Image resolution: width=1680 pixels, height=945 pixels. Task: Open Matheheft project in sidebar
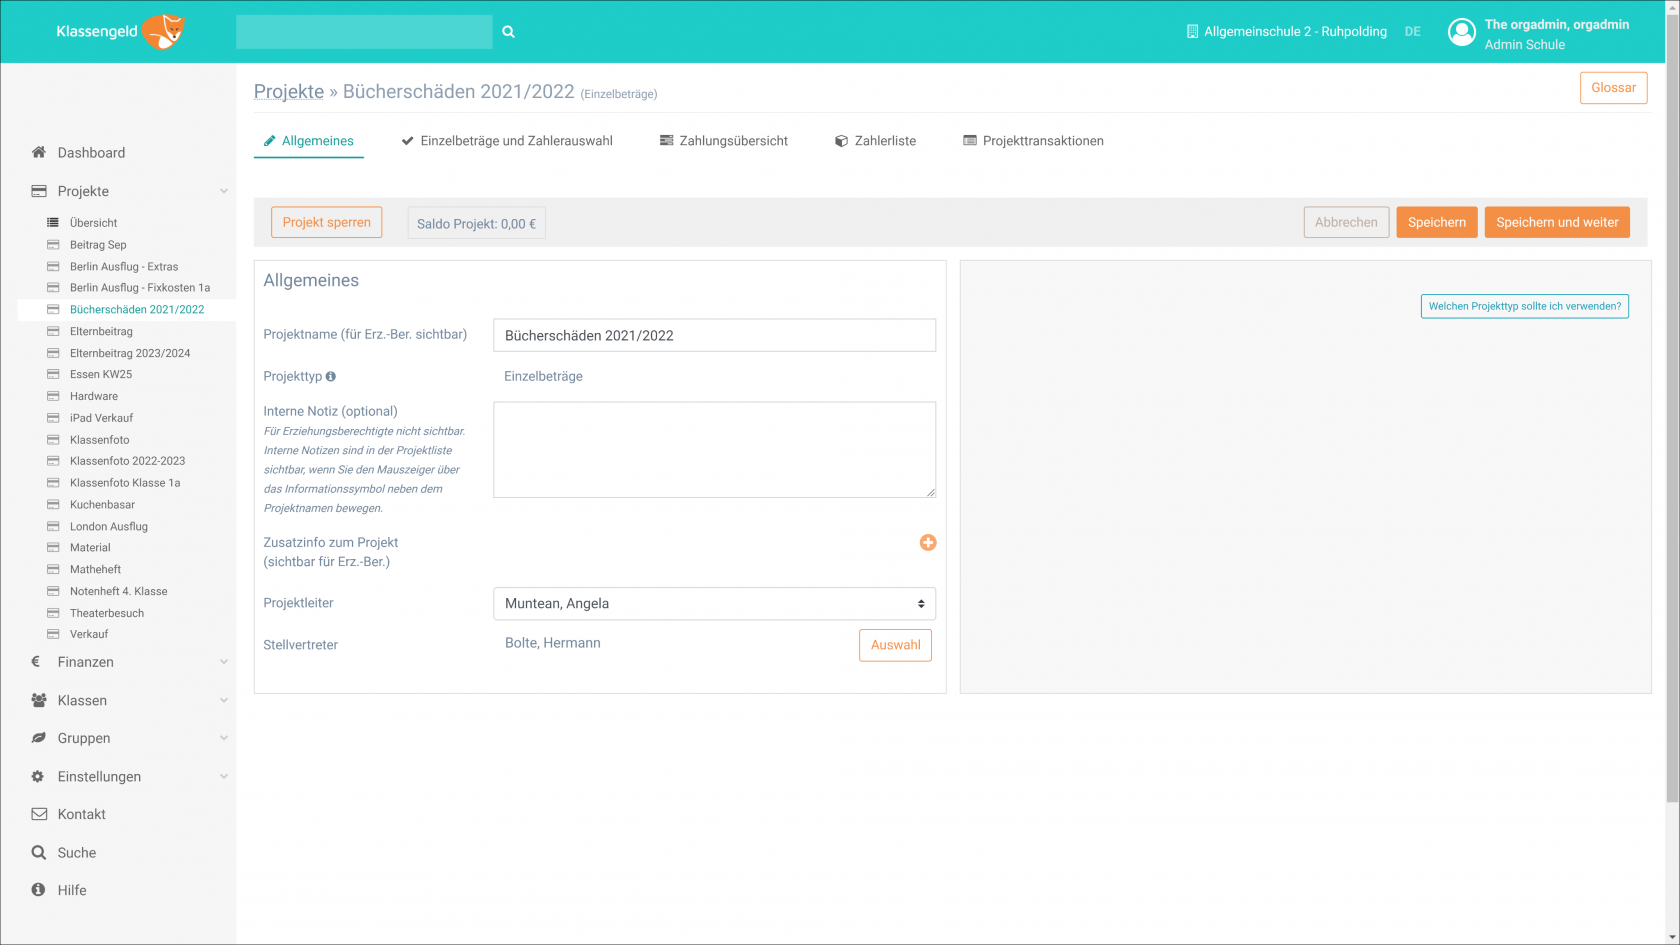(x=95, y=570)
